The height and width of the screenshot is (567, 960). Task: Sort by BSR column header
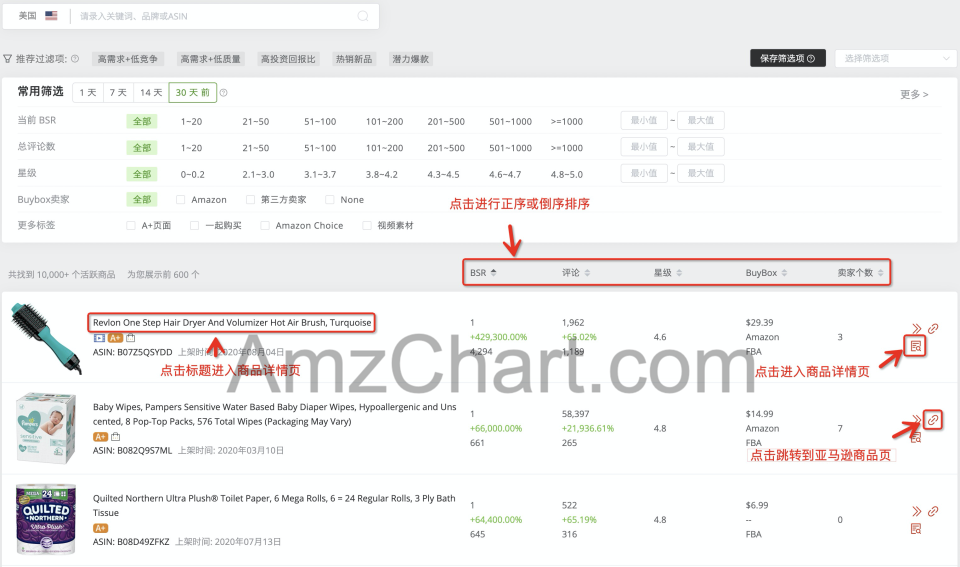[x=483, y=272]
